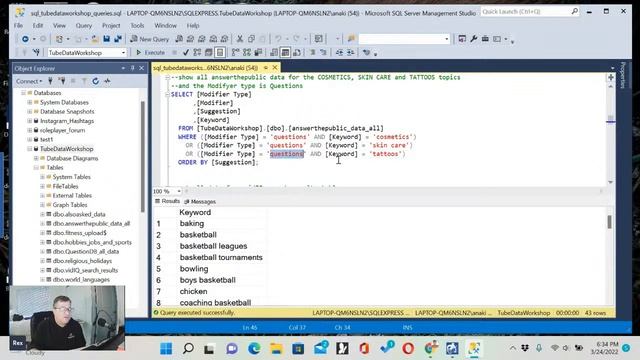640x360 pixels.
Task: Collapse the TubeDataWorkshop database node
Action: pyautogui.click(x=30, y=149)
